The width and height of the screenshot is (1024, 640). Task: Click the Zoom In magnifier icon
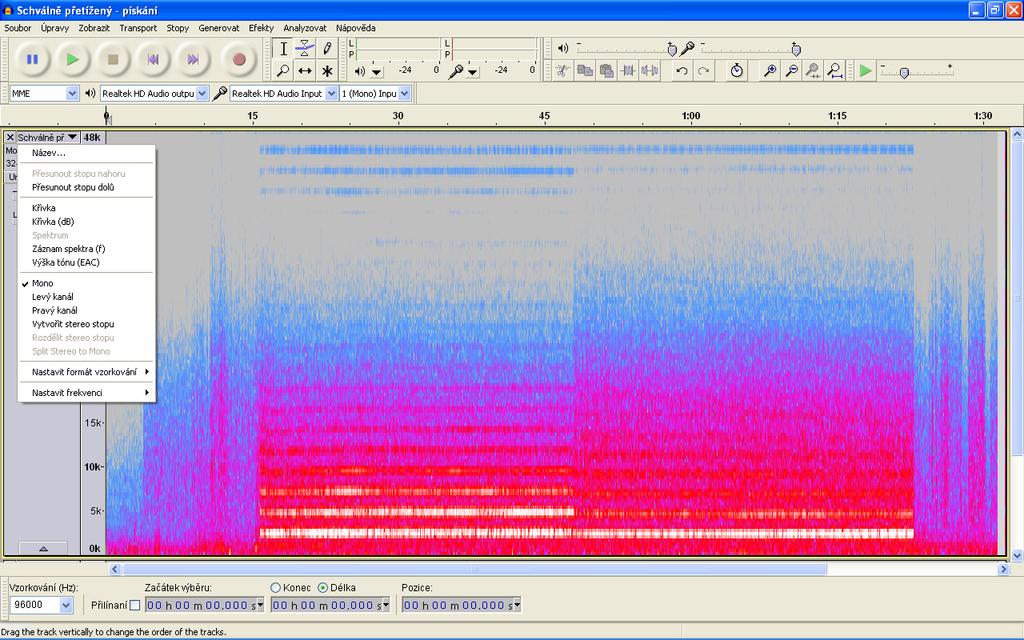coord(770,71)
